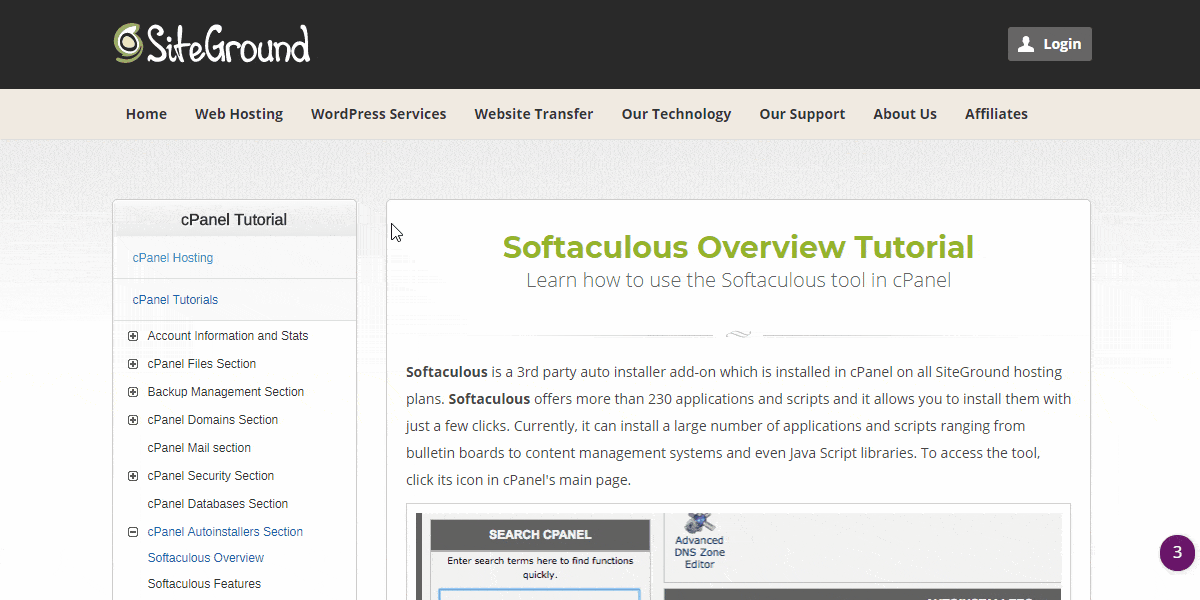Open Softaculous Overview link
The height and width of the screenshot is (600, 1200).
(x=206, y=558)
